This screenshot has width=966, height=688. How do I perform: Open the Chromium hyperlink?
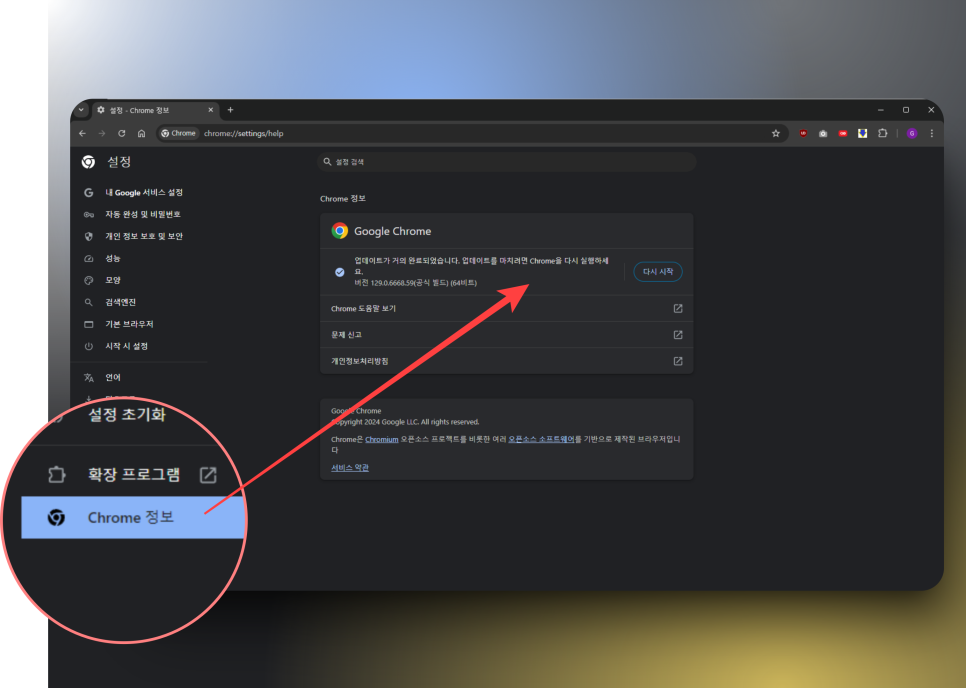tap(381, 439)
